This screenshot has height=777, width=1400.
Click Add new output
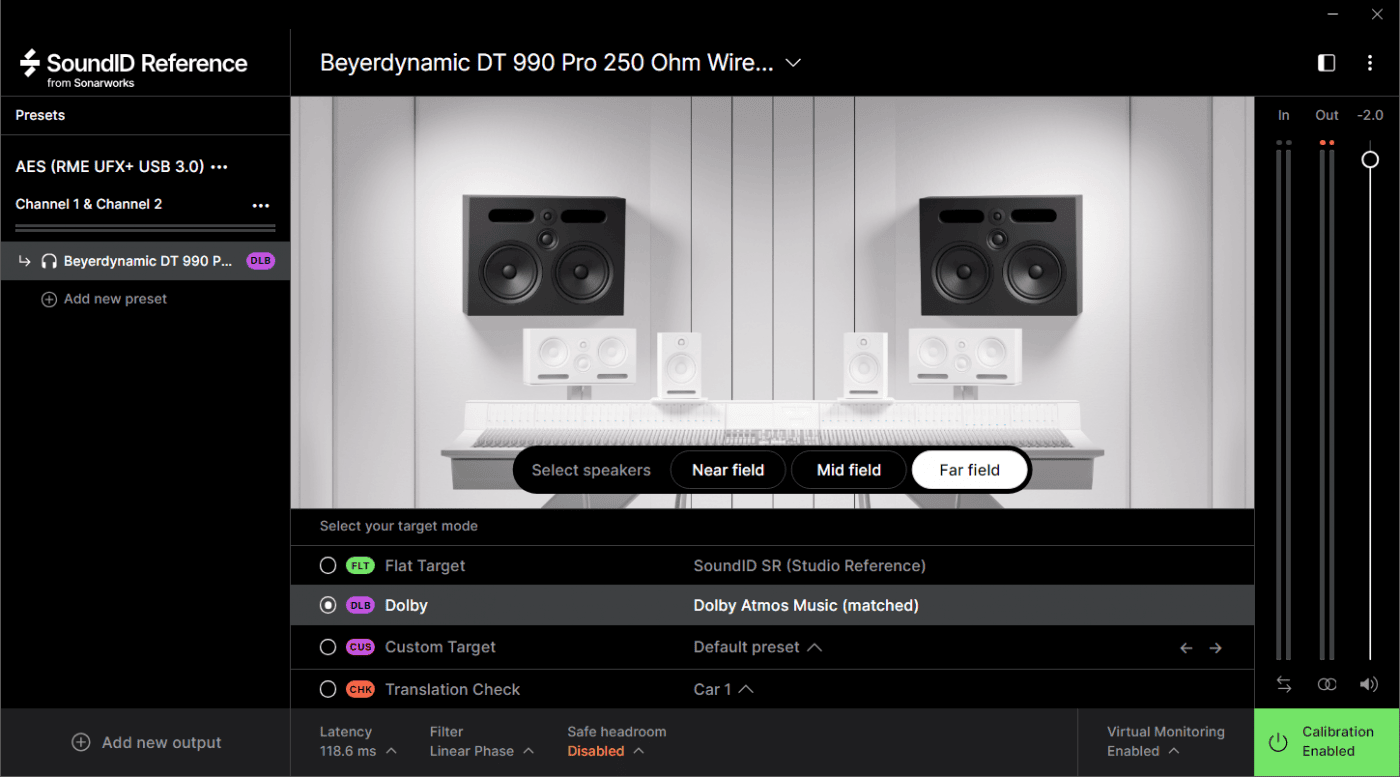pos(147,743)
